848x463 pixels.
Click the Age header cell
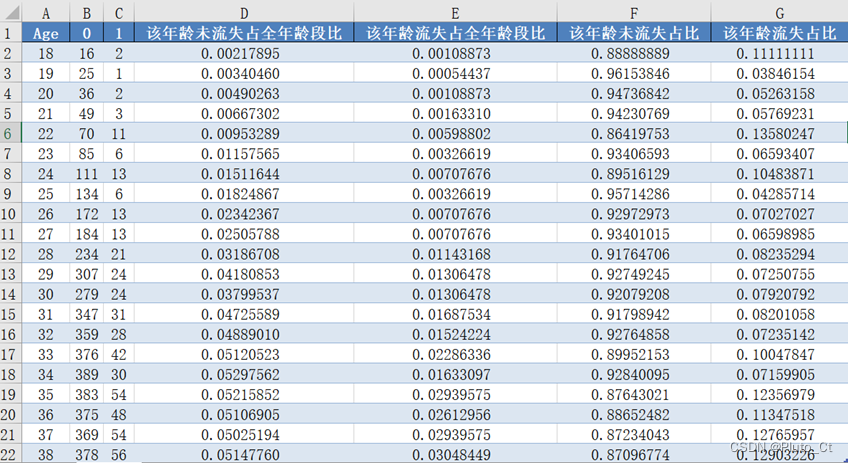pos(46,33)
